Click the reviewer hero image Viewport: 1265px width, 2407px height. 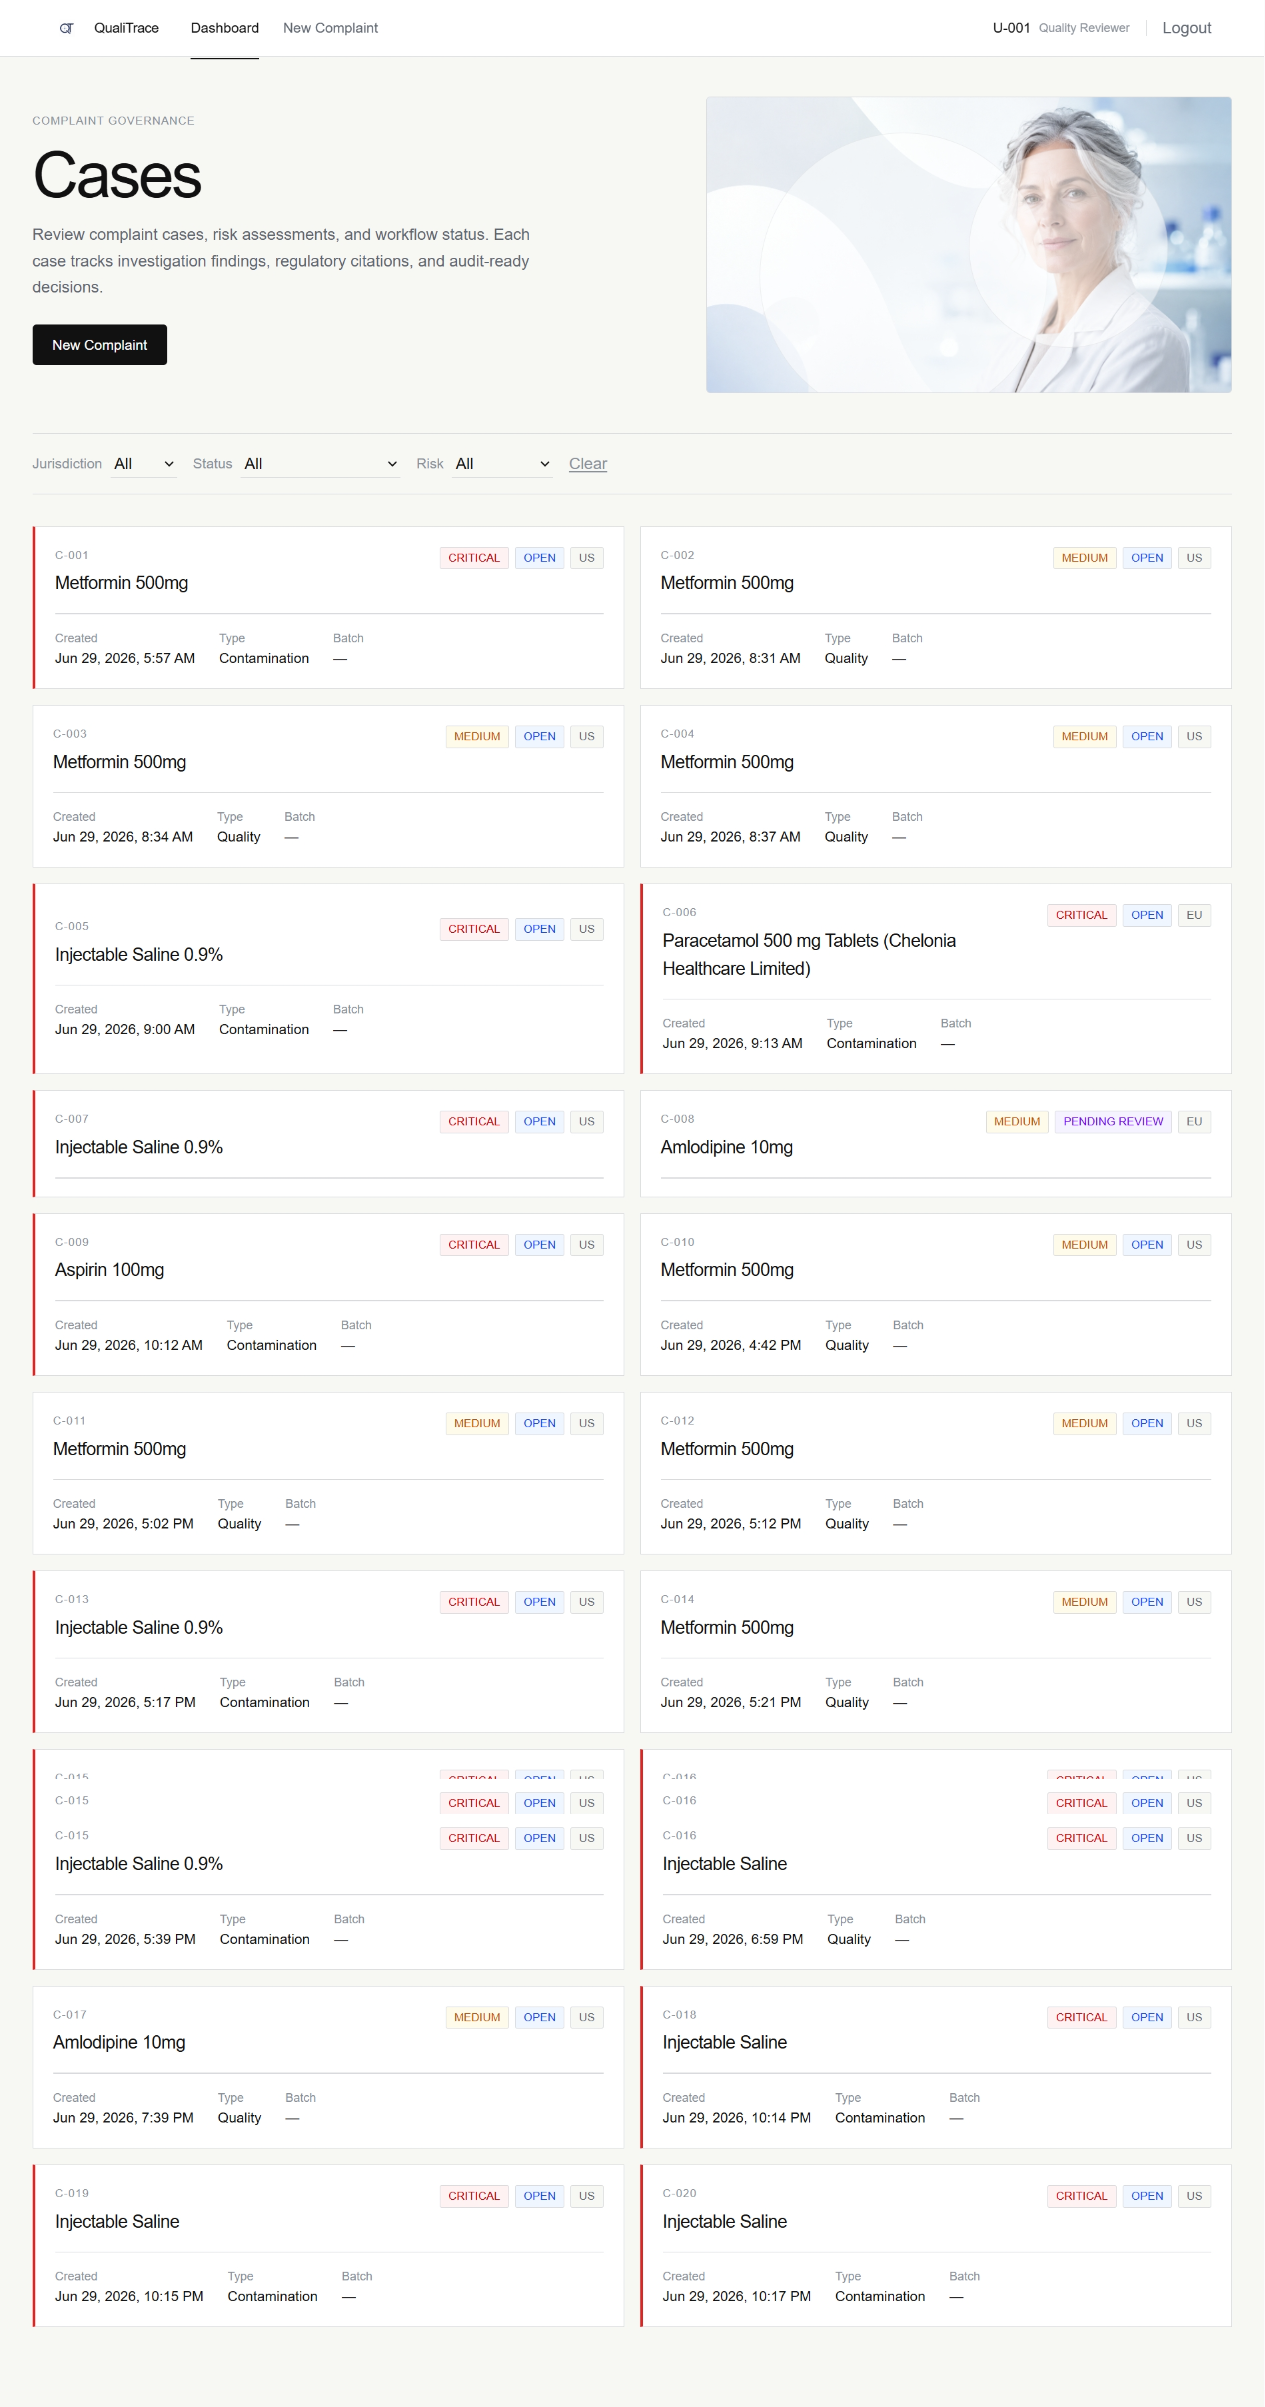(968, 245)
